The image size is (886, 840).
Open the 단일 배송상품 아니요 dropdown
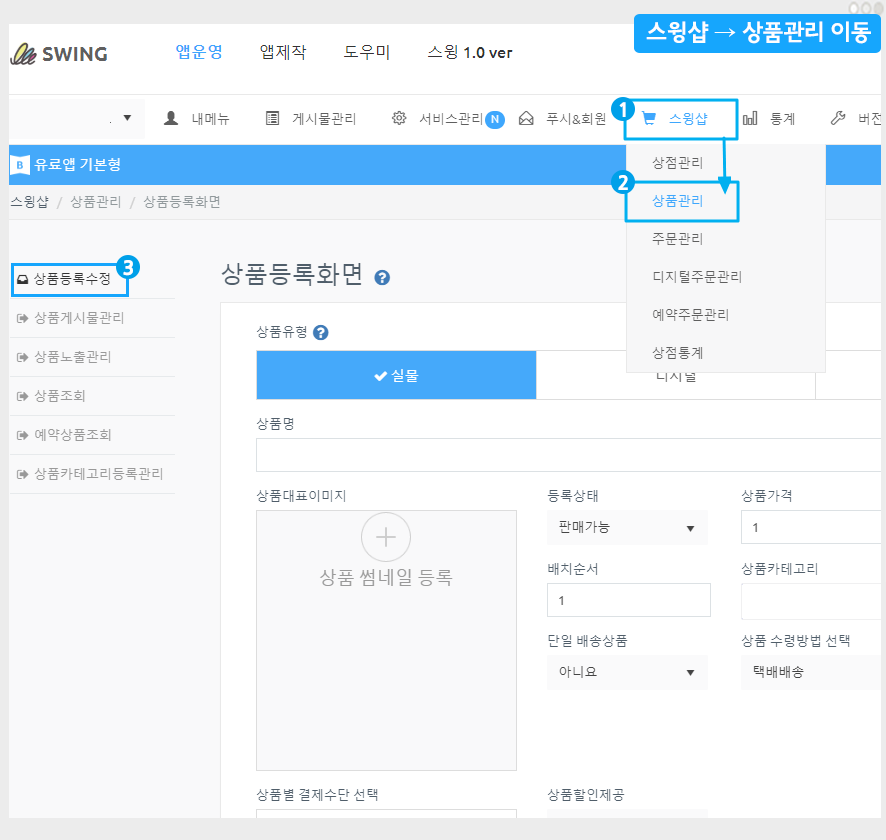click(627, 672)
